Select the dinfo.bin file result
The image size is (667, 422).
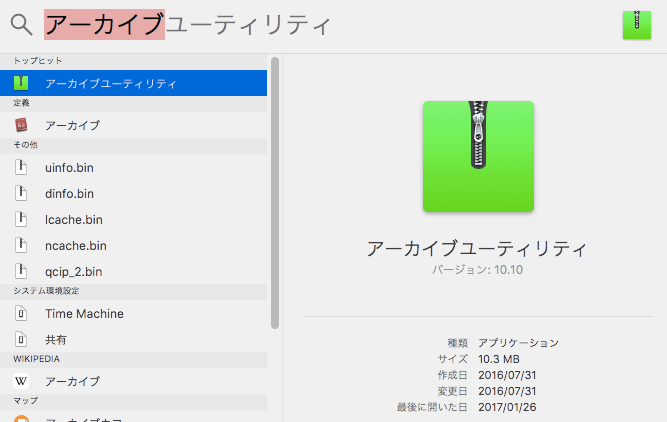134,194
